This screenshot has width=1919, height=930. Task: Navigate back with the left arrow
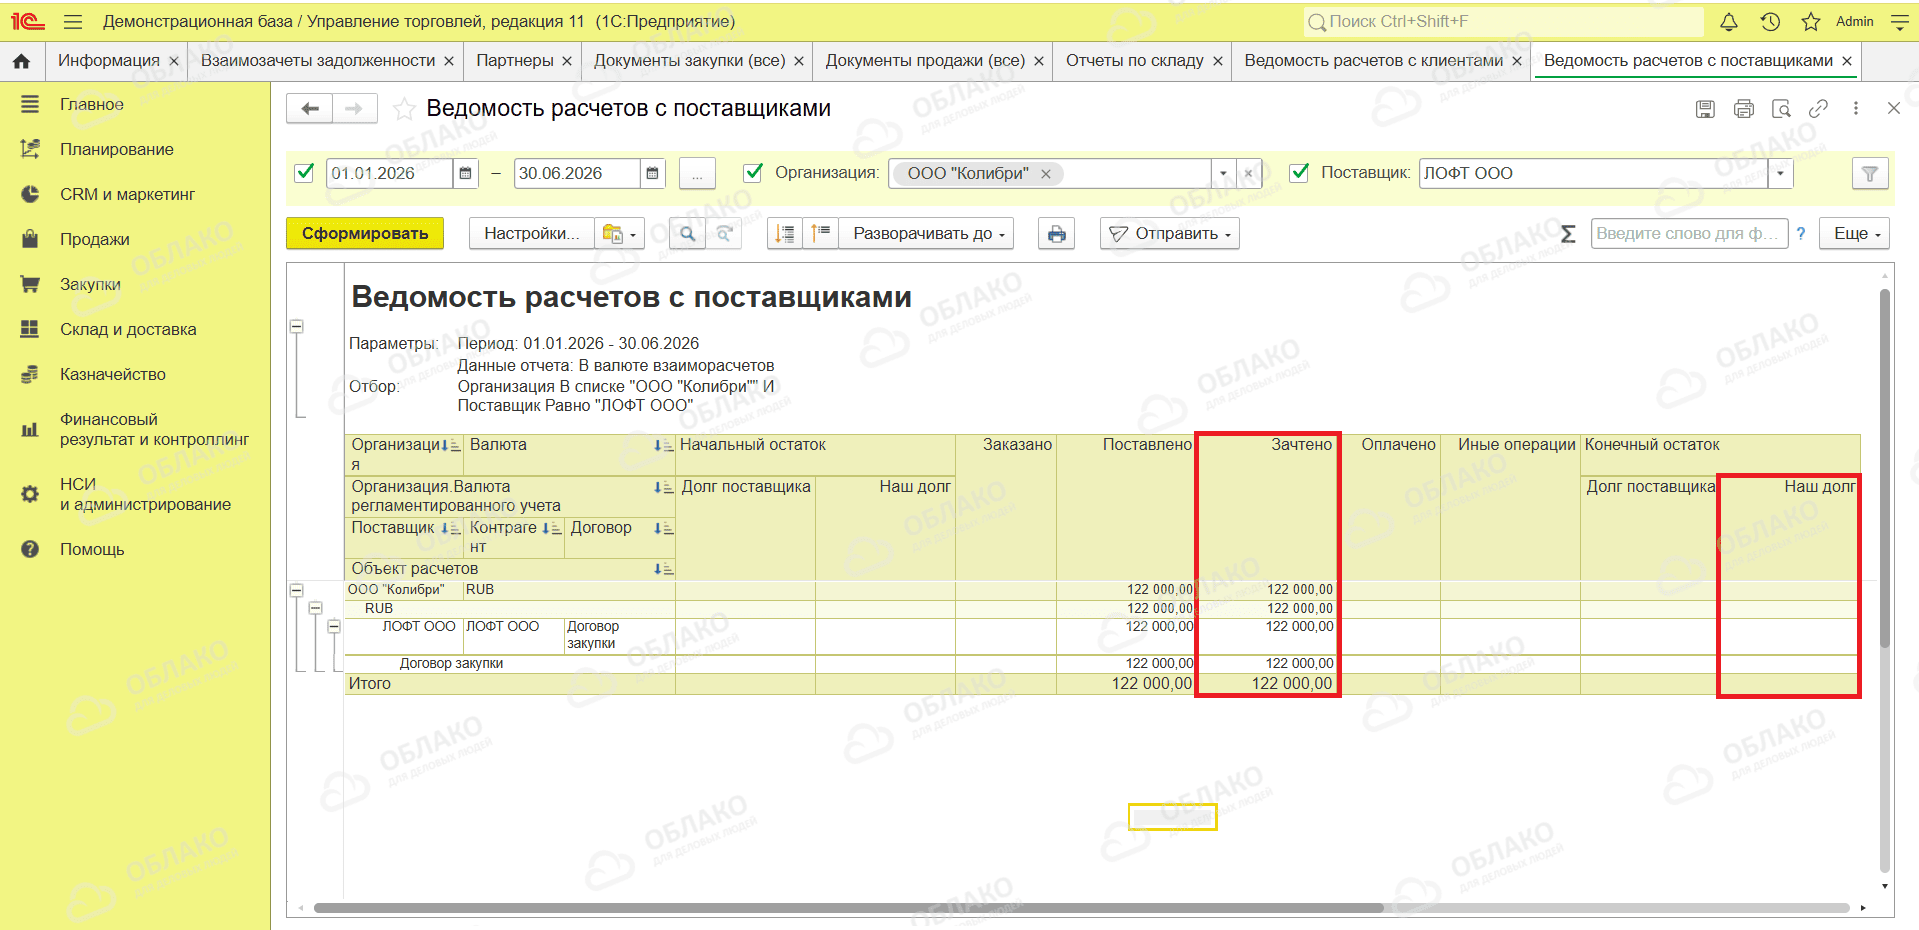tap(310, 108)
